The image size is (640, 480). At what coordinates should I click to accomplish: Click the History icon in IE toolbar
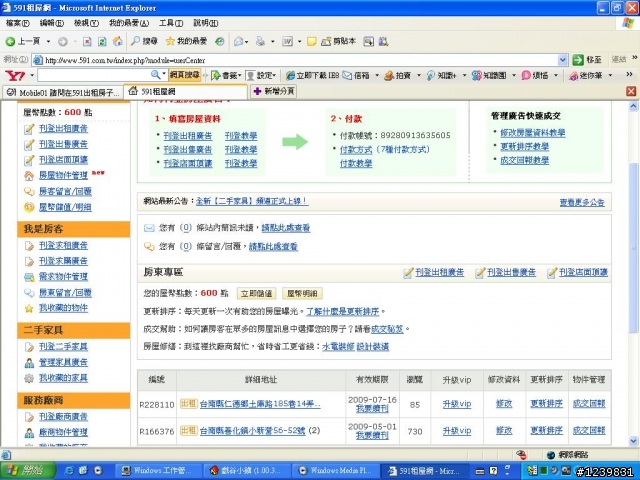click(x=220, y=41)
